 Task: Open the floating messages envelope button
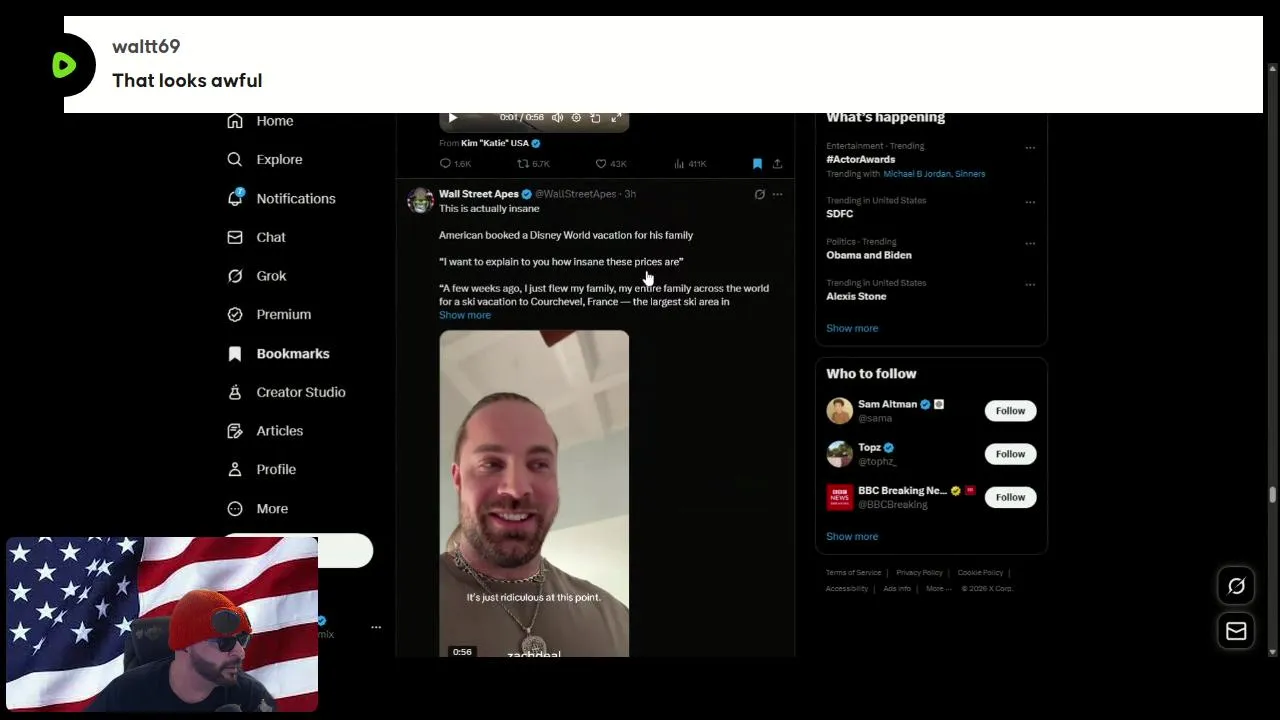1236,631
